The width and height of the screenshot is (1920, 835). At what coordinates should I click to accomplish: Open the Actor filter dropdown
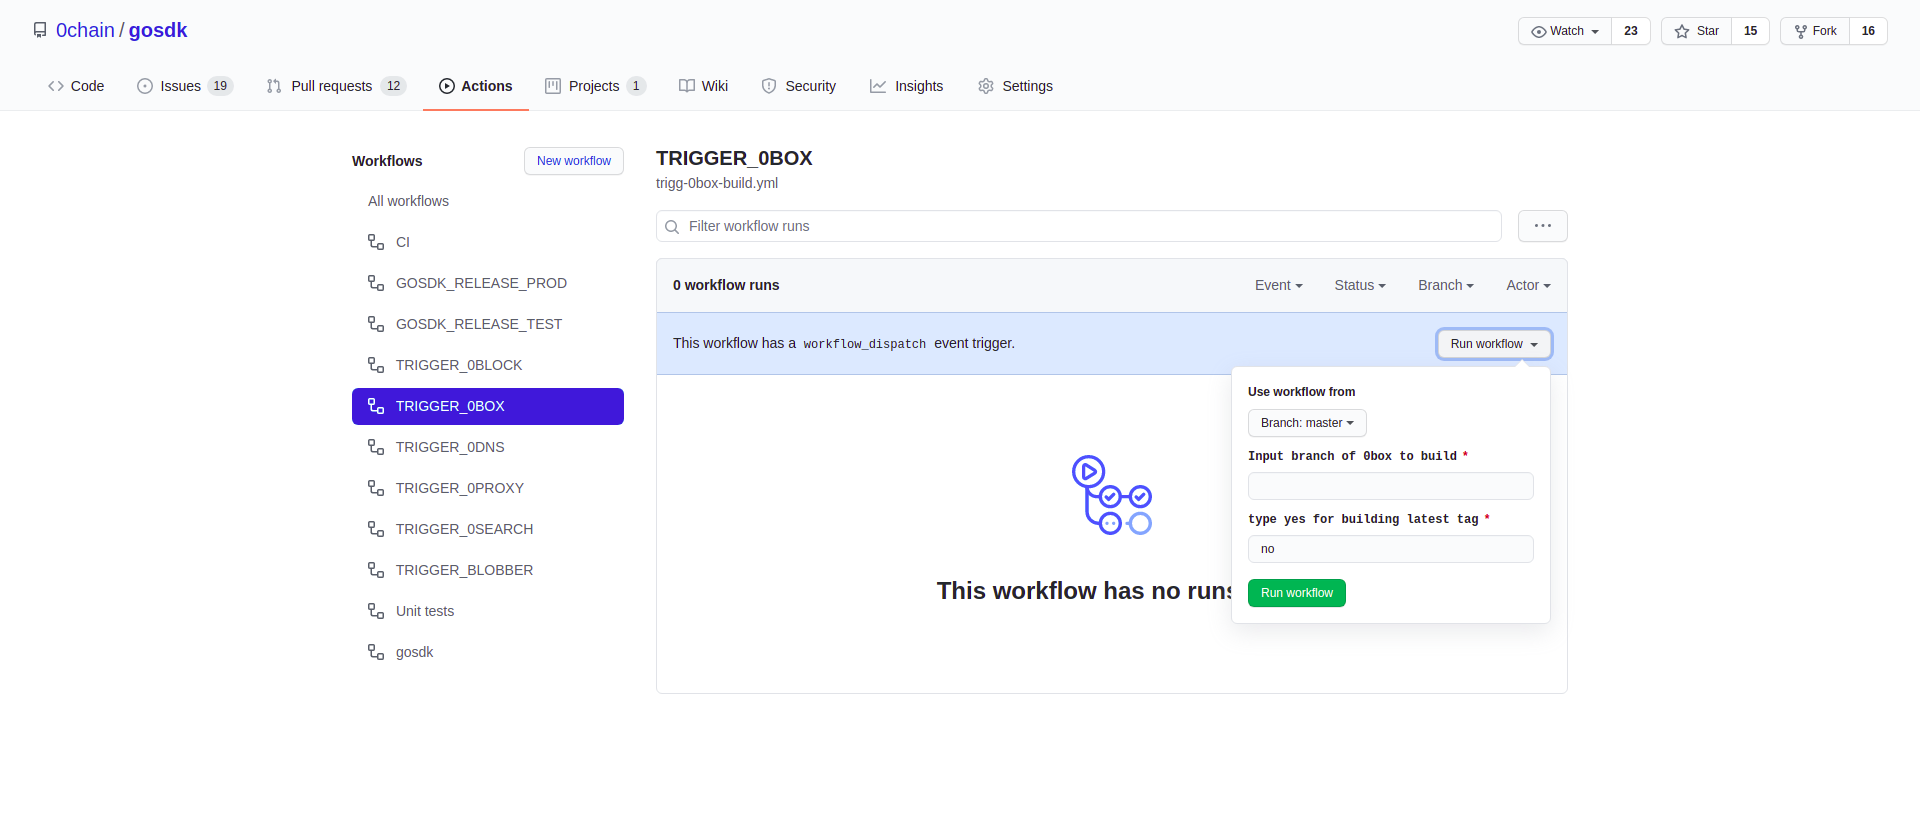point(1529,285)
